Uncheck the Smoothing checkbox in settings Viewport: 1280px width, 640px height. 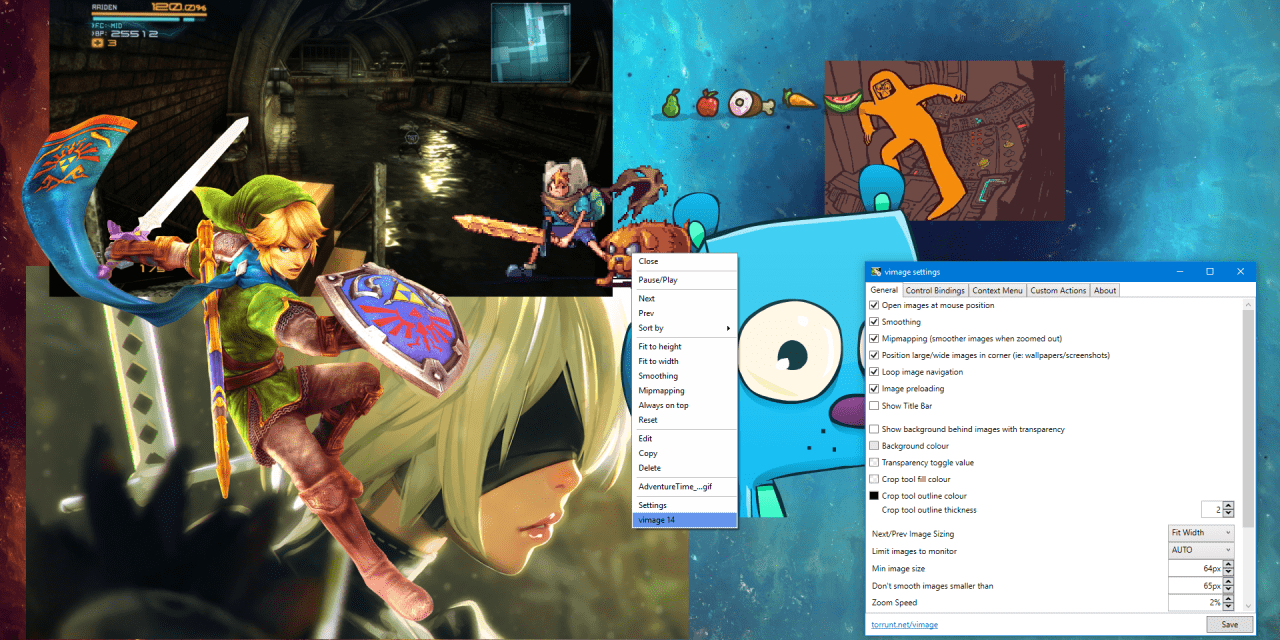(x=874, y=322)
